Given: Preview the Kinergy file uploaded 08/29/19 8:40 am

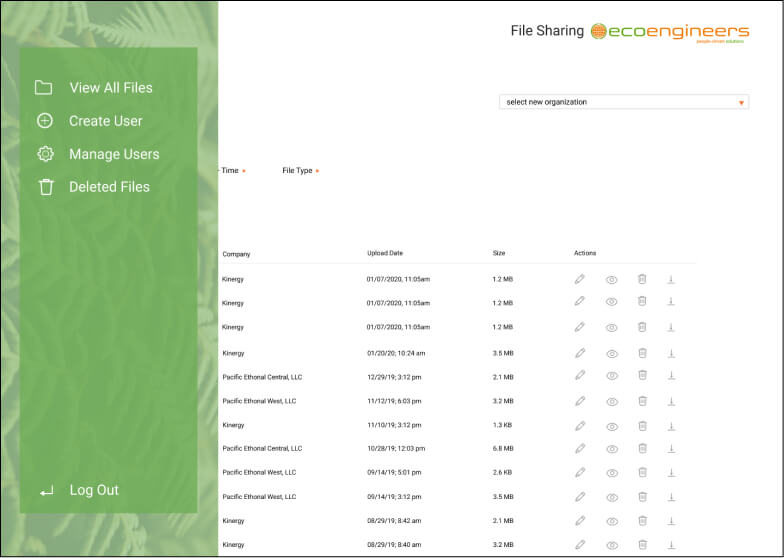Looking at the screenshot, I should click(x=612, y=545).
